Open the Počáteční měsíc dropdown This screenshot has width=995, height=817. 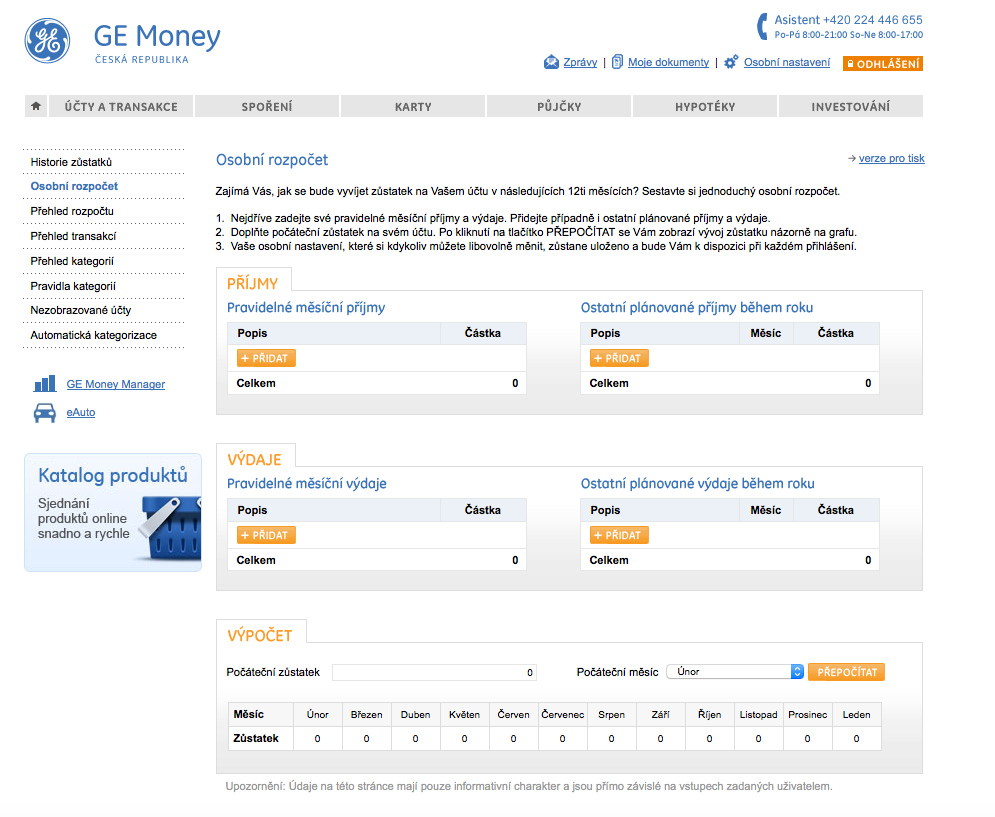(735, 672)
